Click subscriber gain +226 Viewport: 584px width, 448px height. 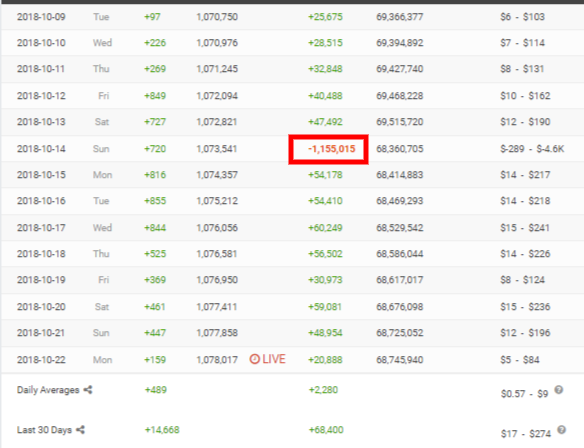[x=155, y=43]
